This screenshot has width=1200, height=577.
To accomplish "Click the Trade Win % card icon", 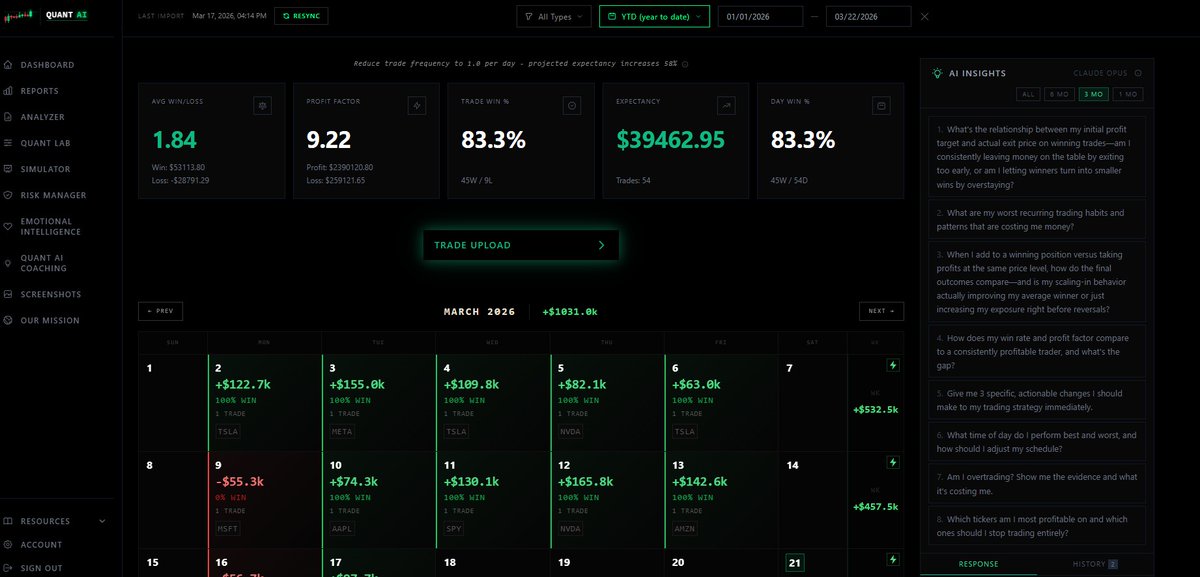I will 571,105.
